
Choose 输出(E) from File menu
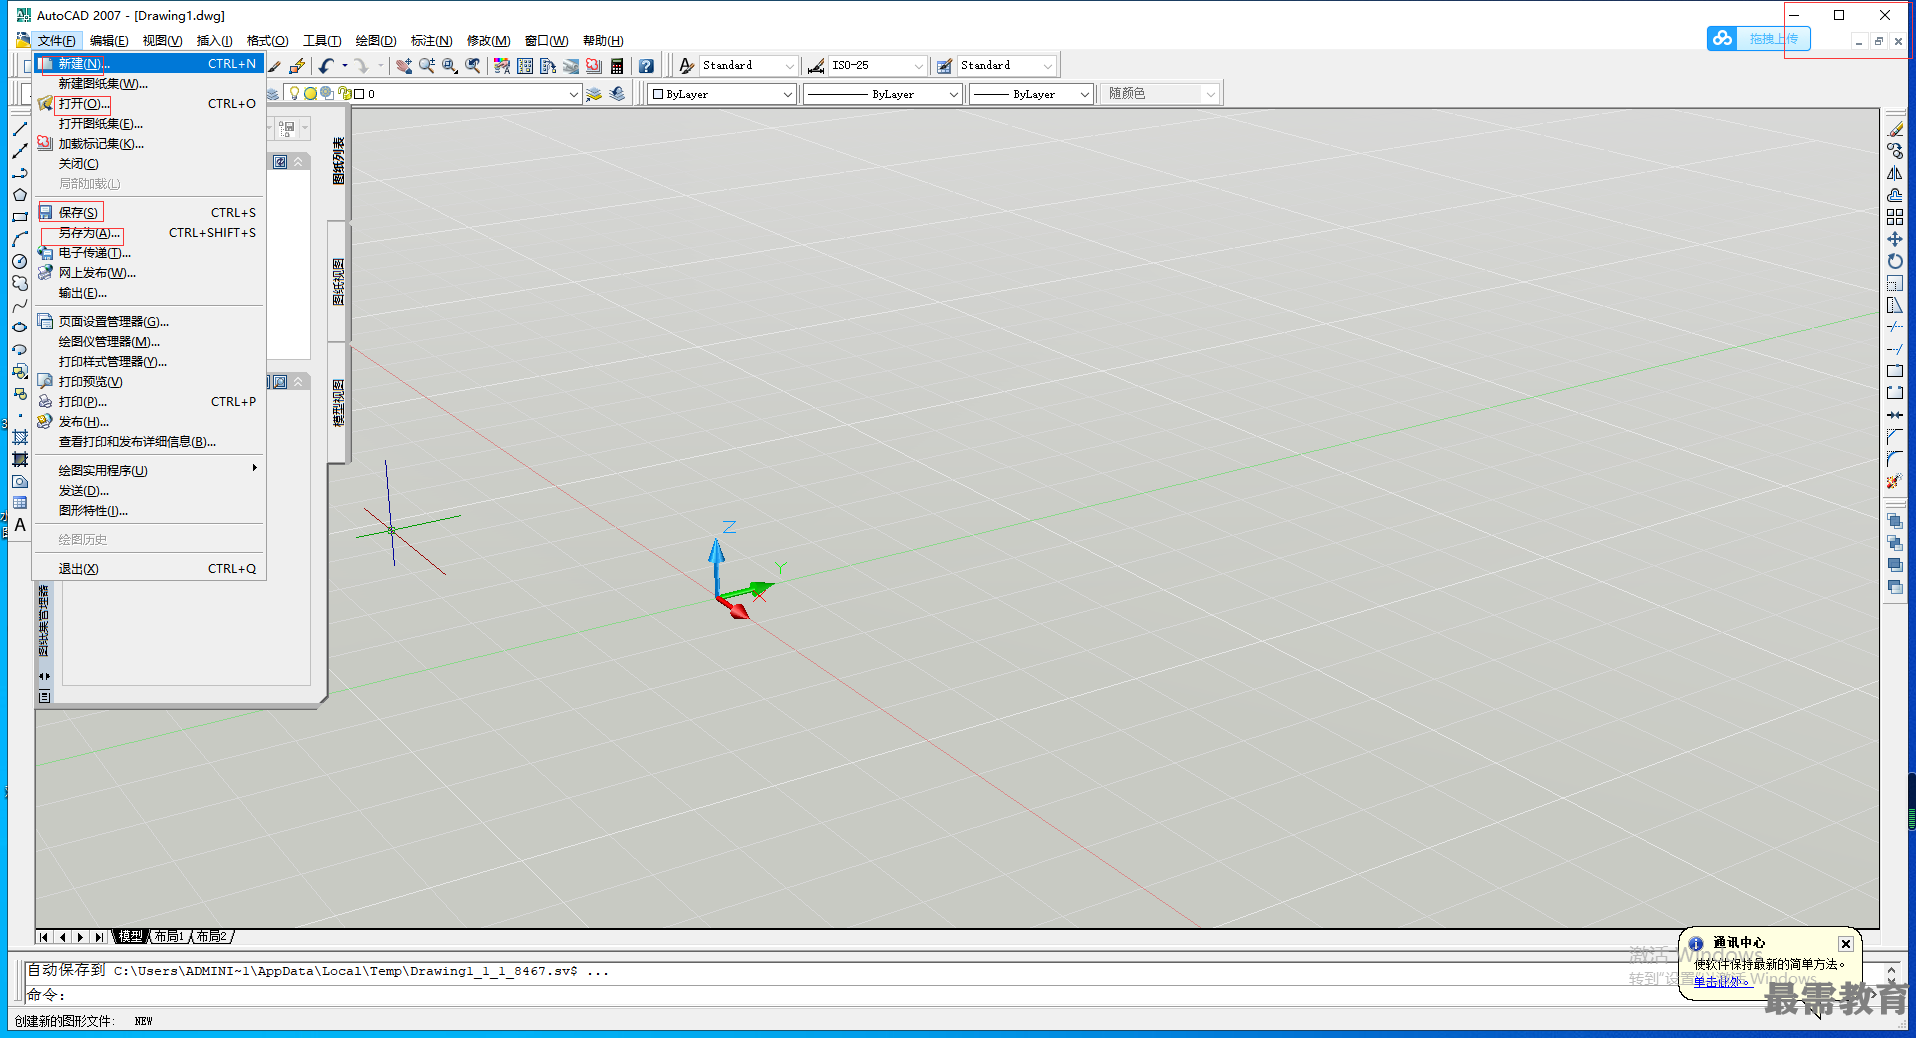coord(149,292)
